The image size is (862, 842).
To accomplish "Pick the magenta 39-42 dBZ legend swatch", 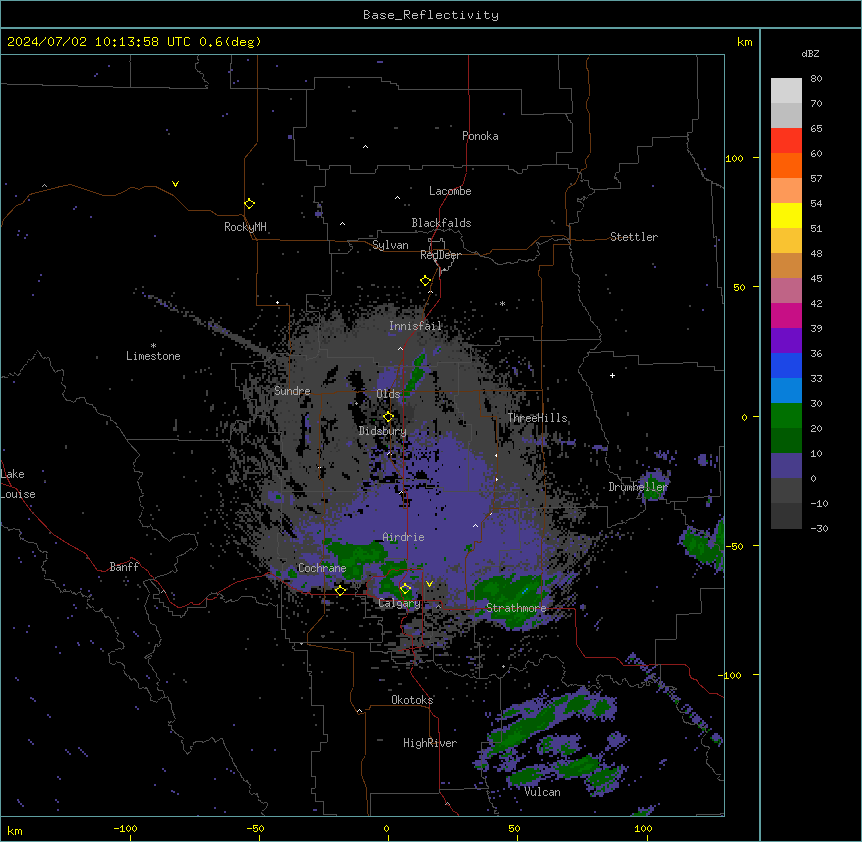I will tap(786, 315).
